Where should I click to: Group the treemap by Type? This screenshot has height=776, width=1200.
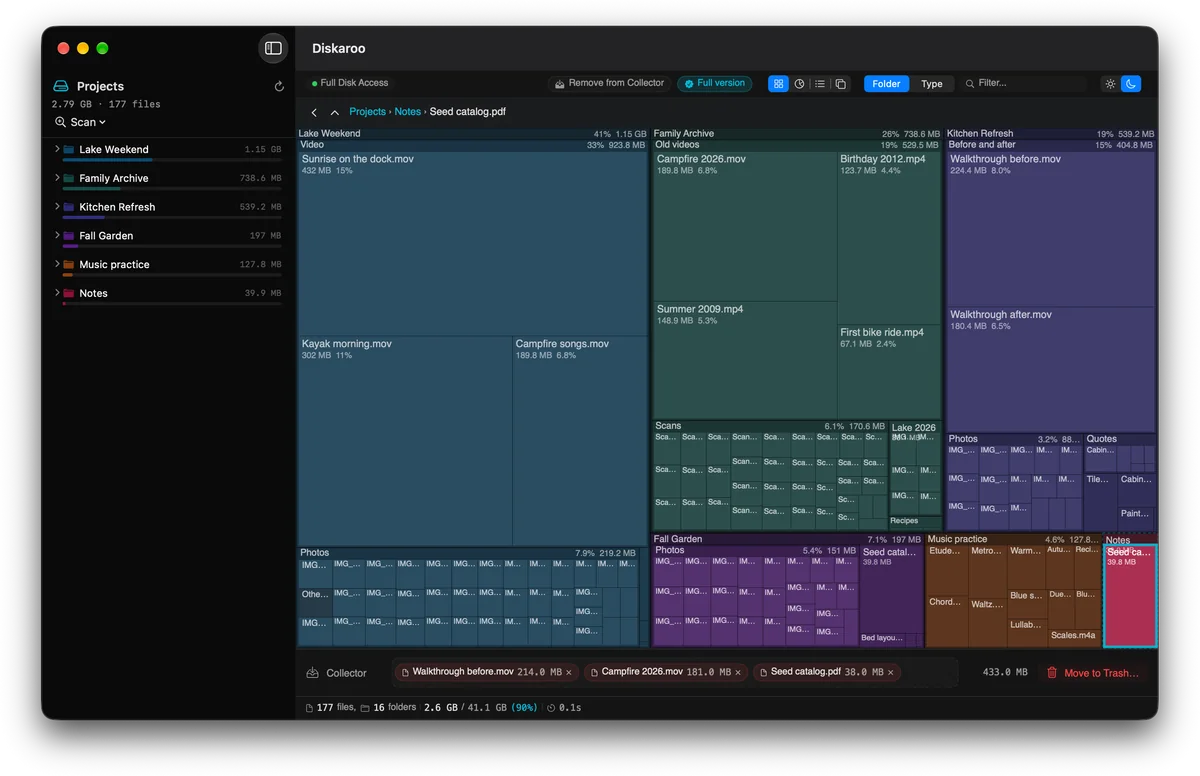(931, 84)
